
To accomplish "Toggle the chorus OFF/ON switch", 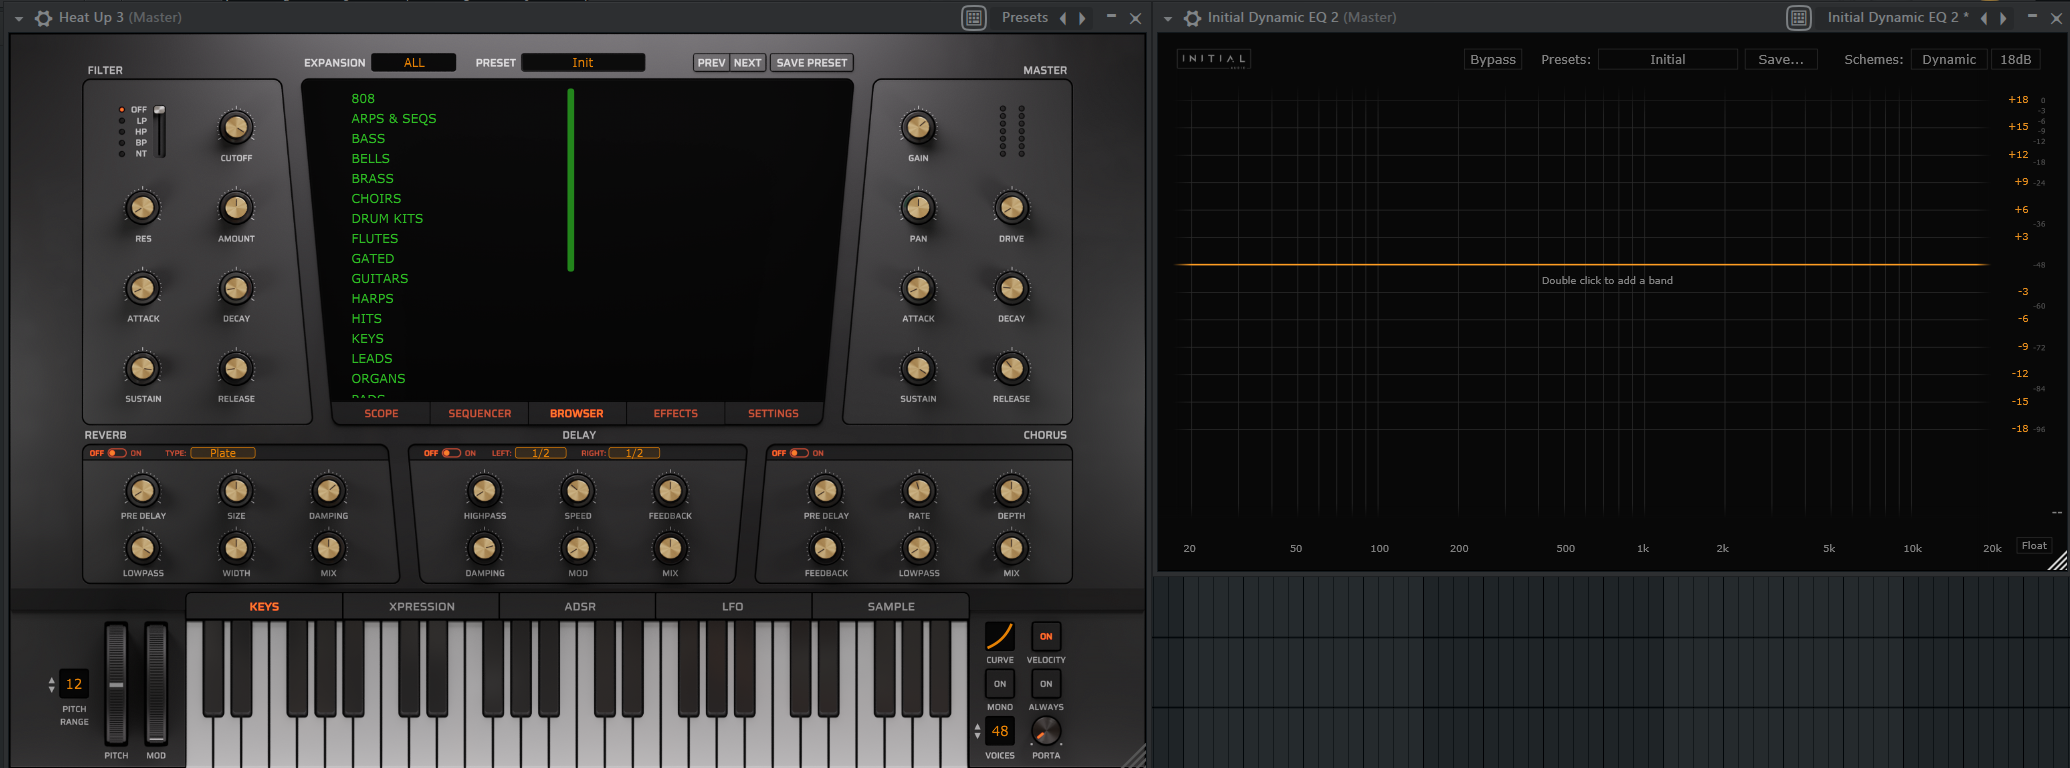I will 799,453.
